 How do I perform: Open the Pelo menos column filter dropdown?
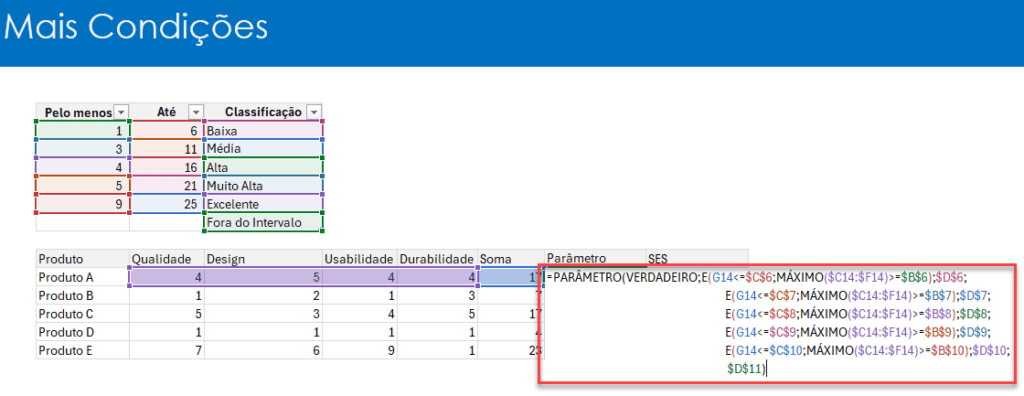121,112
